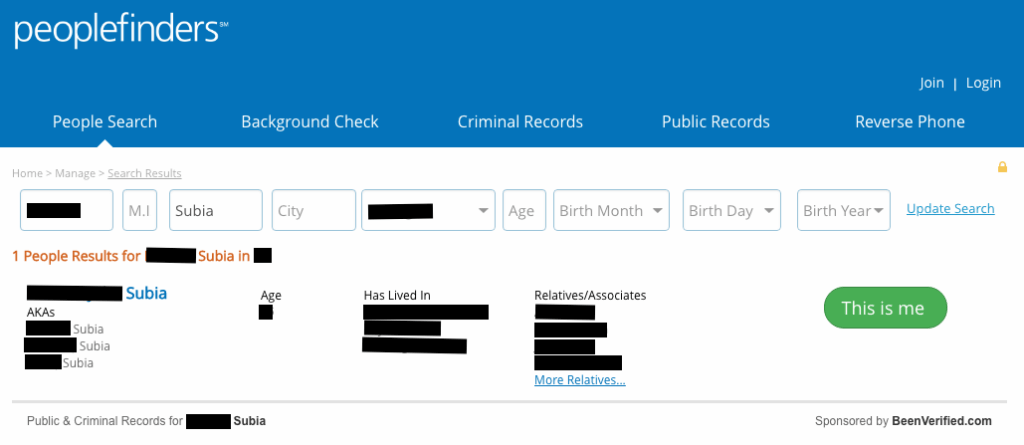Click the gold padlock icon
This screenshot has width=1024, height=445.
click(x=1002, y=167)
